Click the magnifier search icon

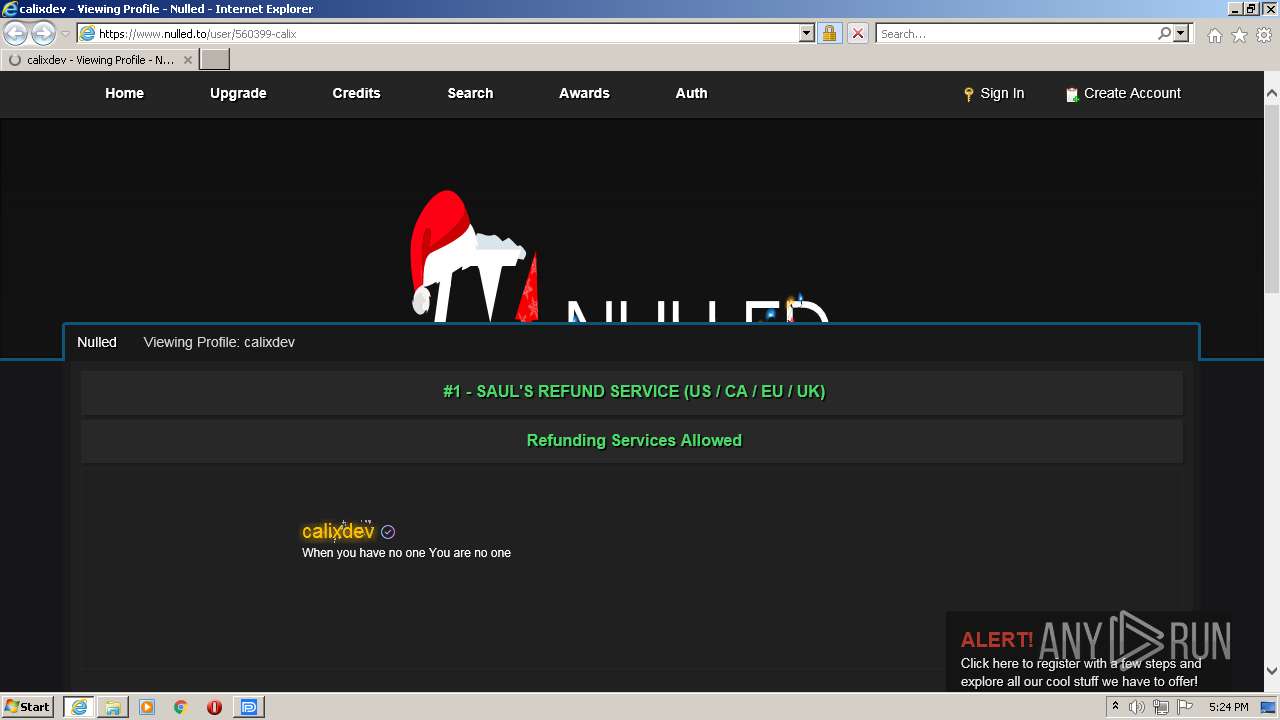coord(1164,33)
